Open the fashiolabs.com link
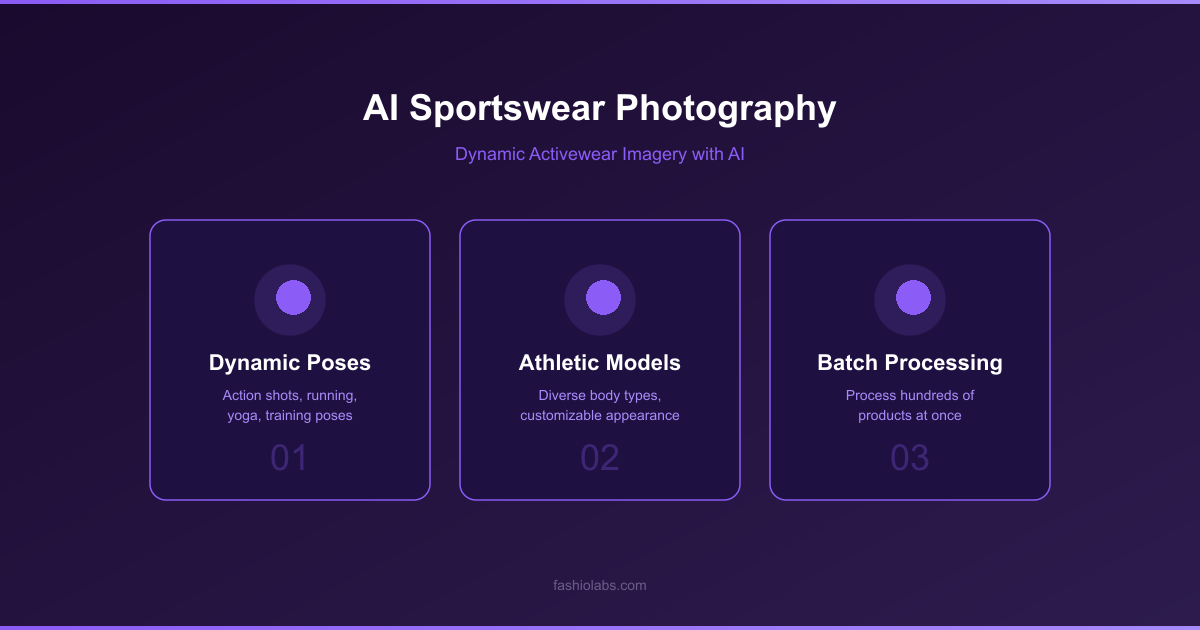 point(600,585)
